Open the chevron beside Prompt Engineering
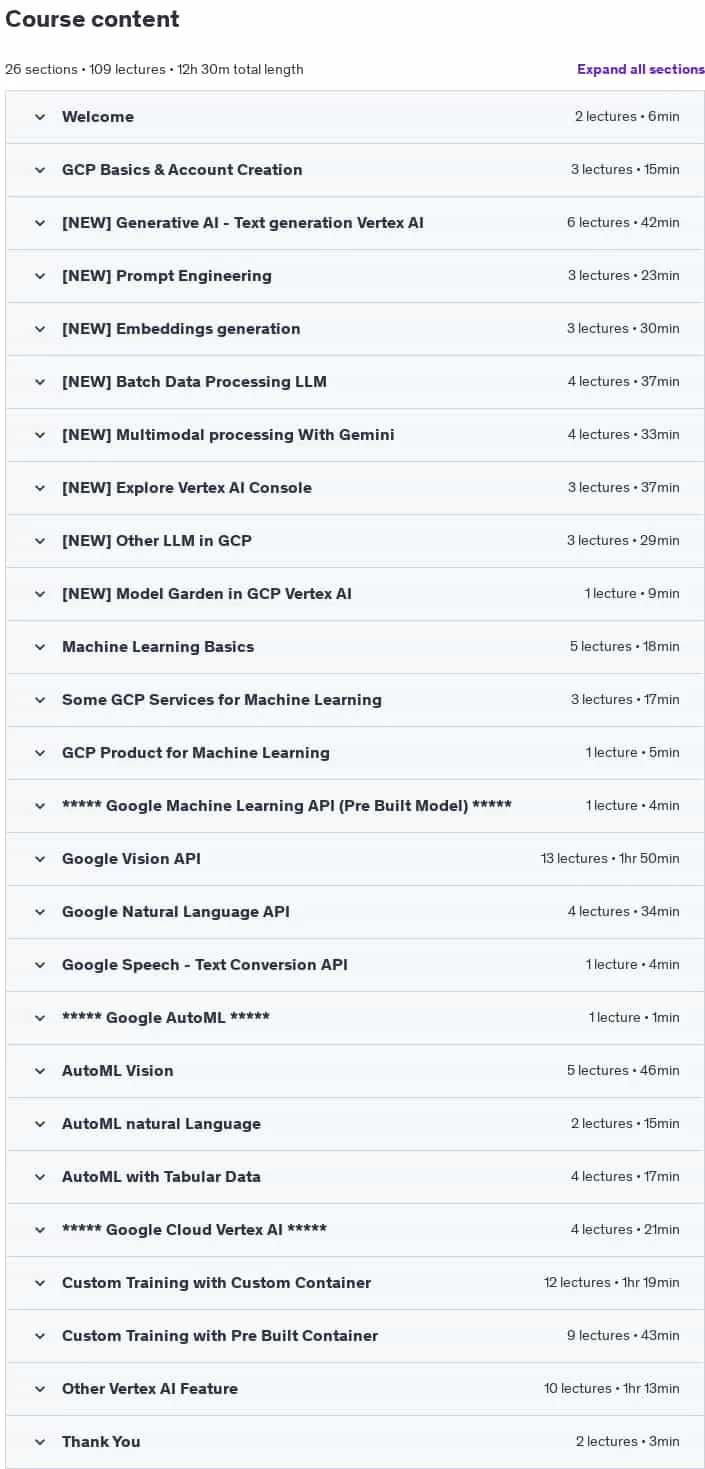The height and width of the screenshot is (1469, 705). click(40, 276)
